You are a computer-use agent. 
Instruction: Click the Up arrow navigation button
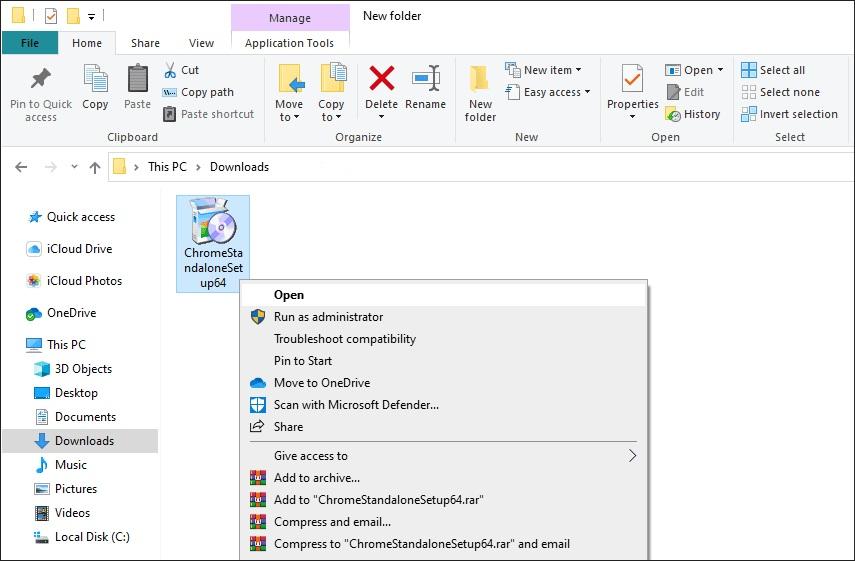(x=95, y=167)
